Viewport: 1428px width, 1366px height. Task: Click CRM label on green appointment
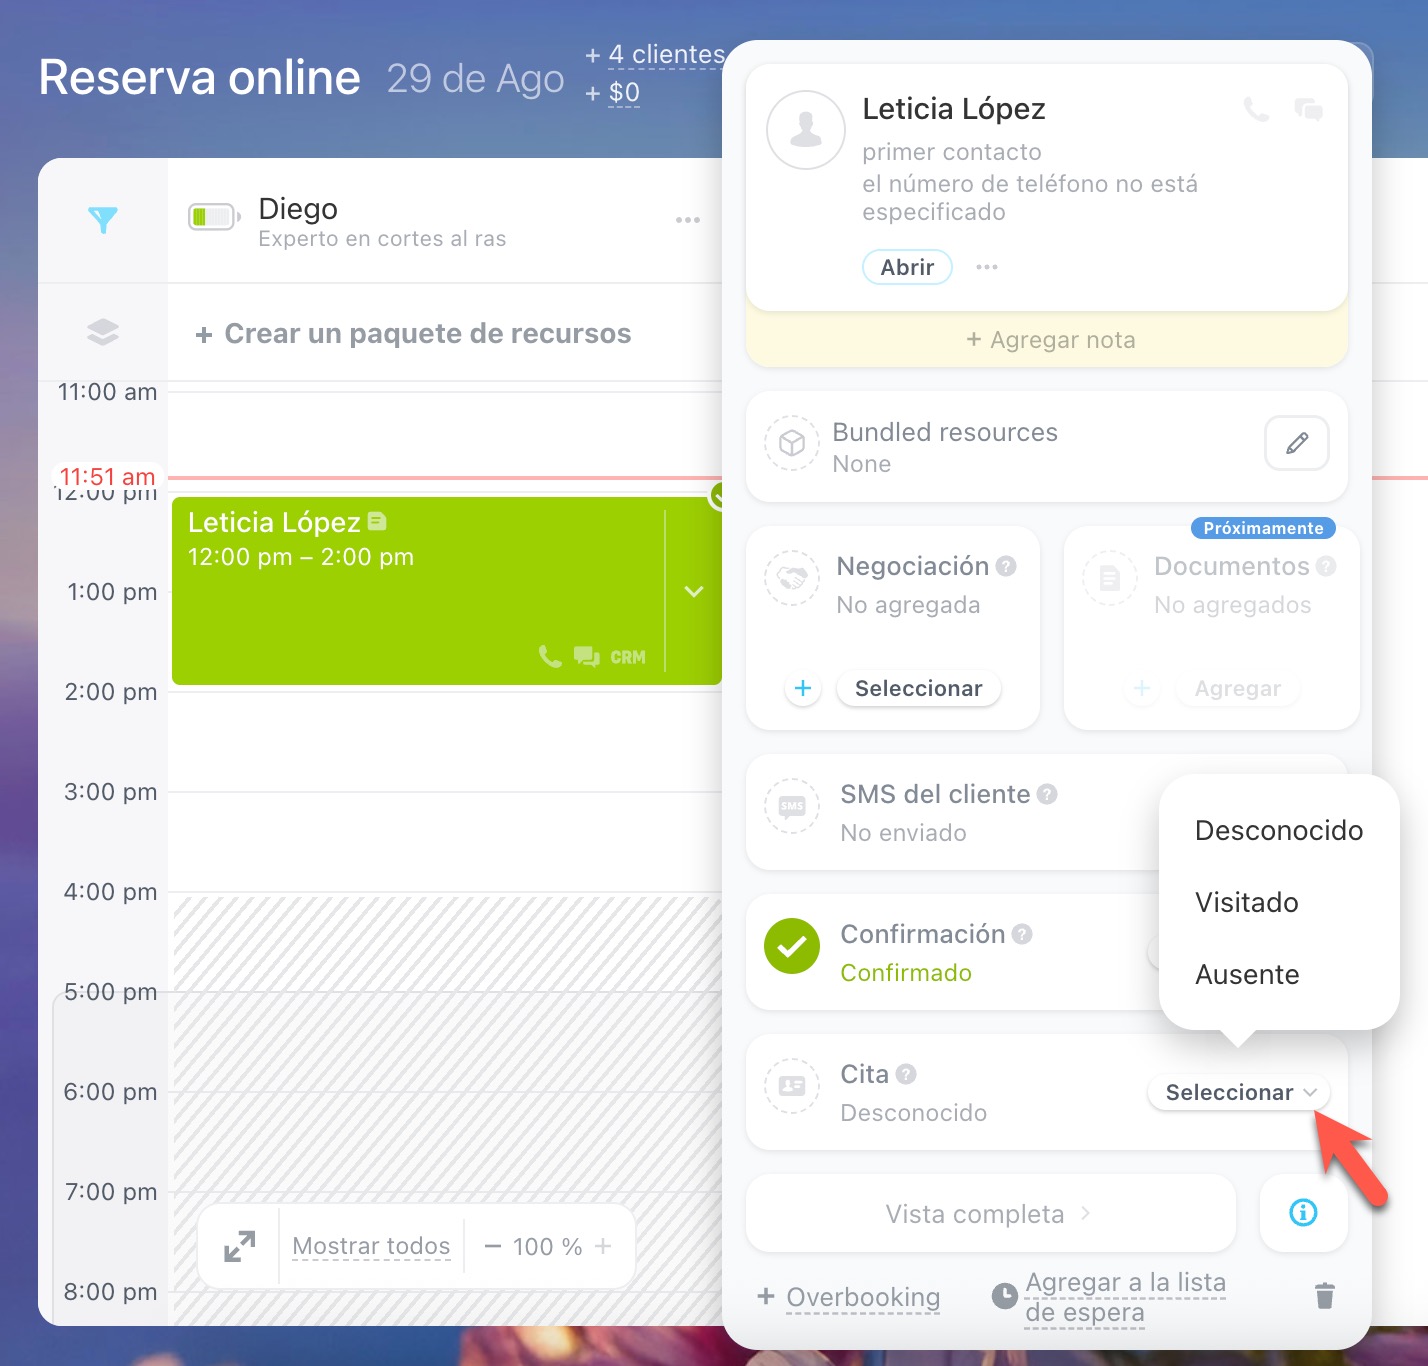point(628,657)
